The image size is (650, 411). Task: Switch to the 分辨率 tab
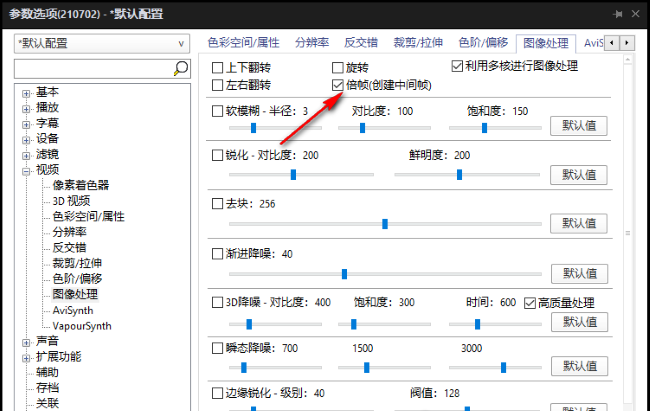point(313,43)
